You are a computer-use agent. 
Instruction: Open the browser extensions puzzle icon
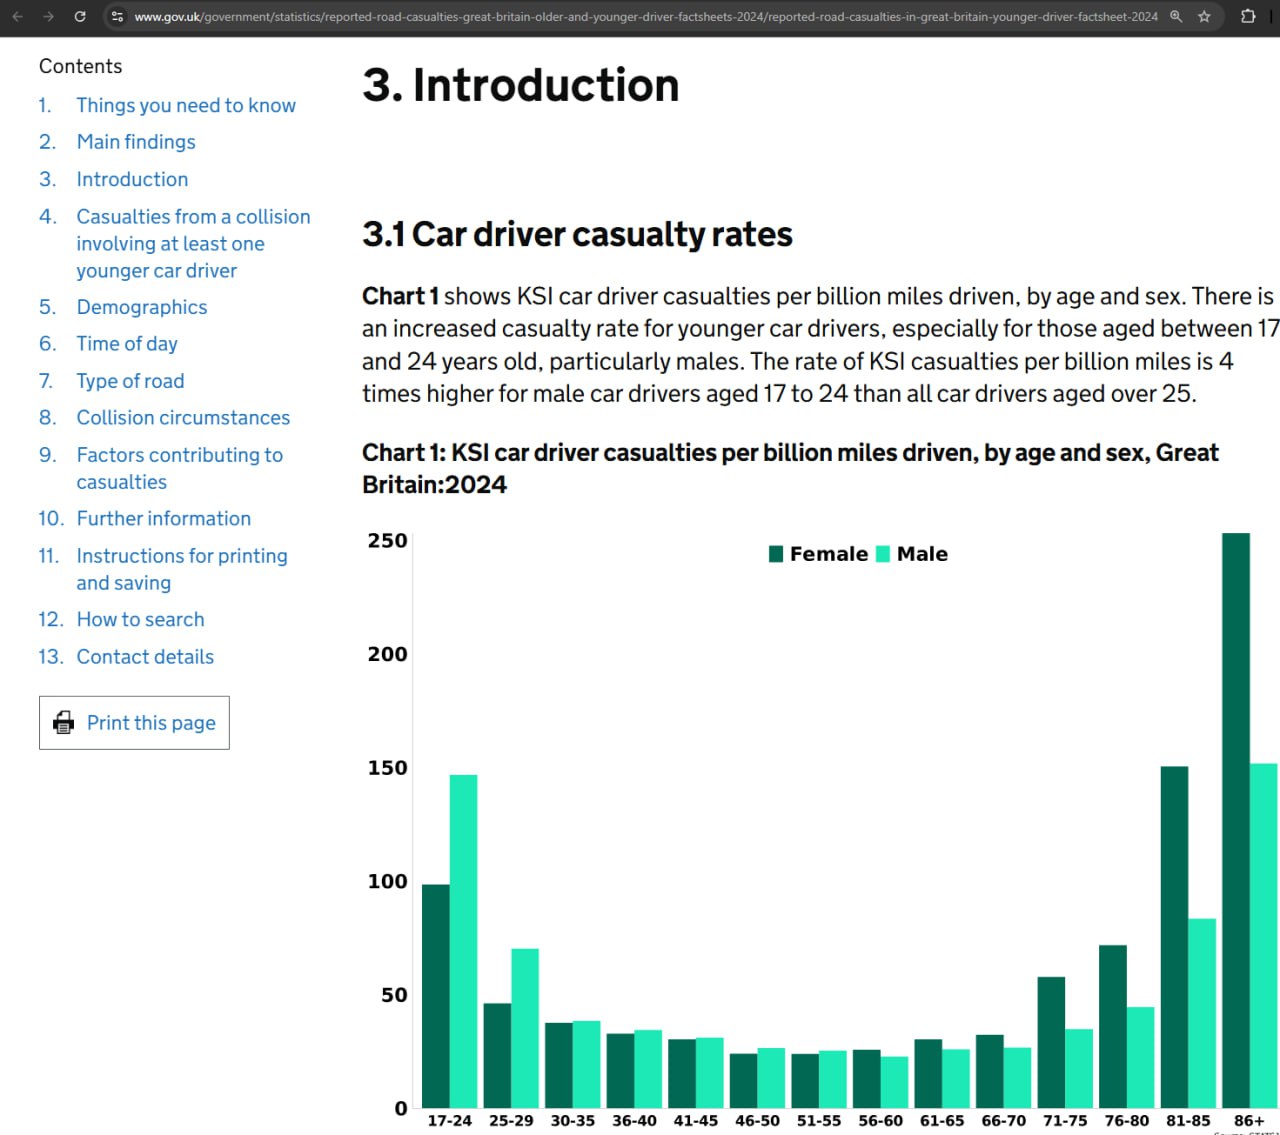1248,16
